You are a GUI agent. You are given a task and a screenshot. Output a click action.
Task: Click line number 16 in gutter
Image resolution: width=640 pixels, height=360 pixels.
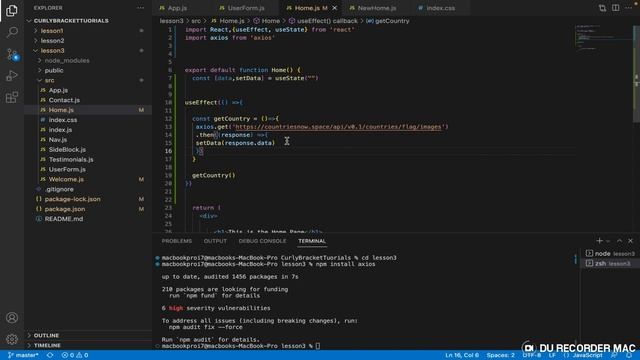click(x=168, y=151)
